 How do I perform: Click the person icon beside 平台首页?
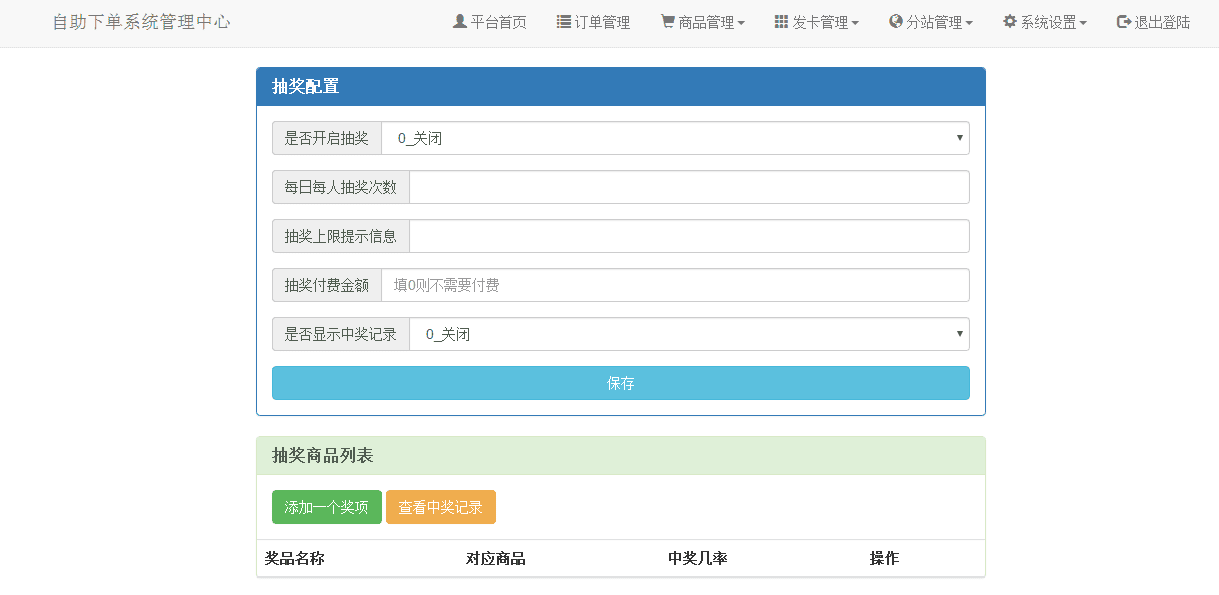tap(459, 21)
